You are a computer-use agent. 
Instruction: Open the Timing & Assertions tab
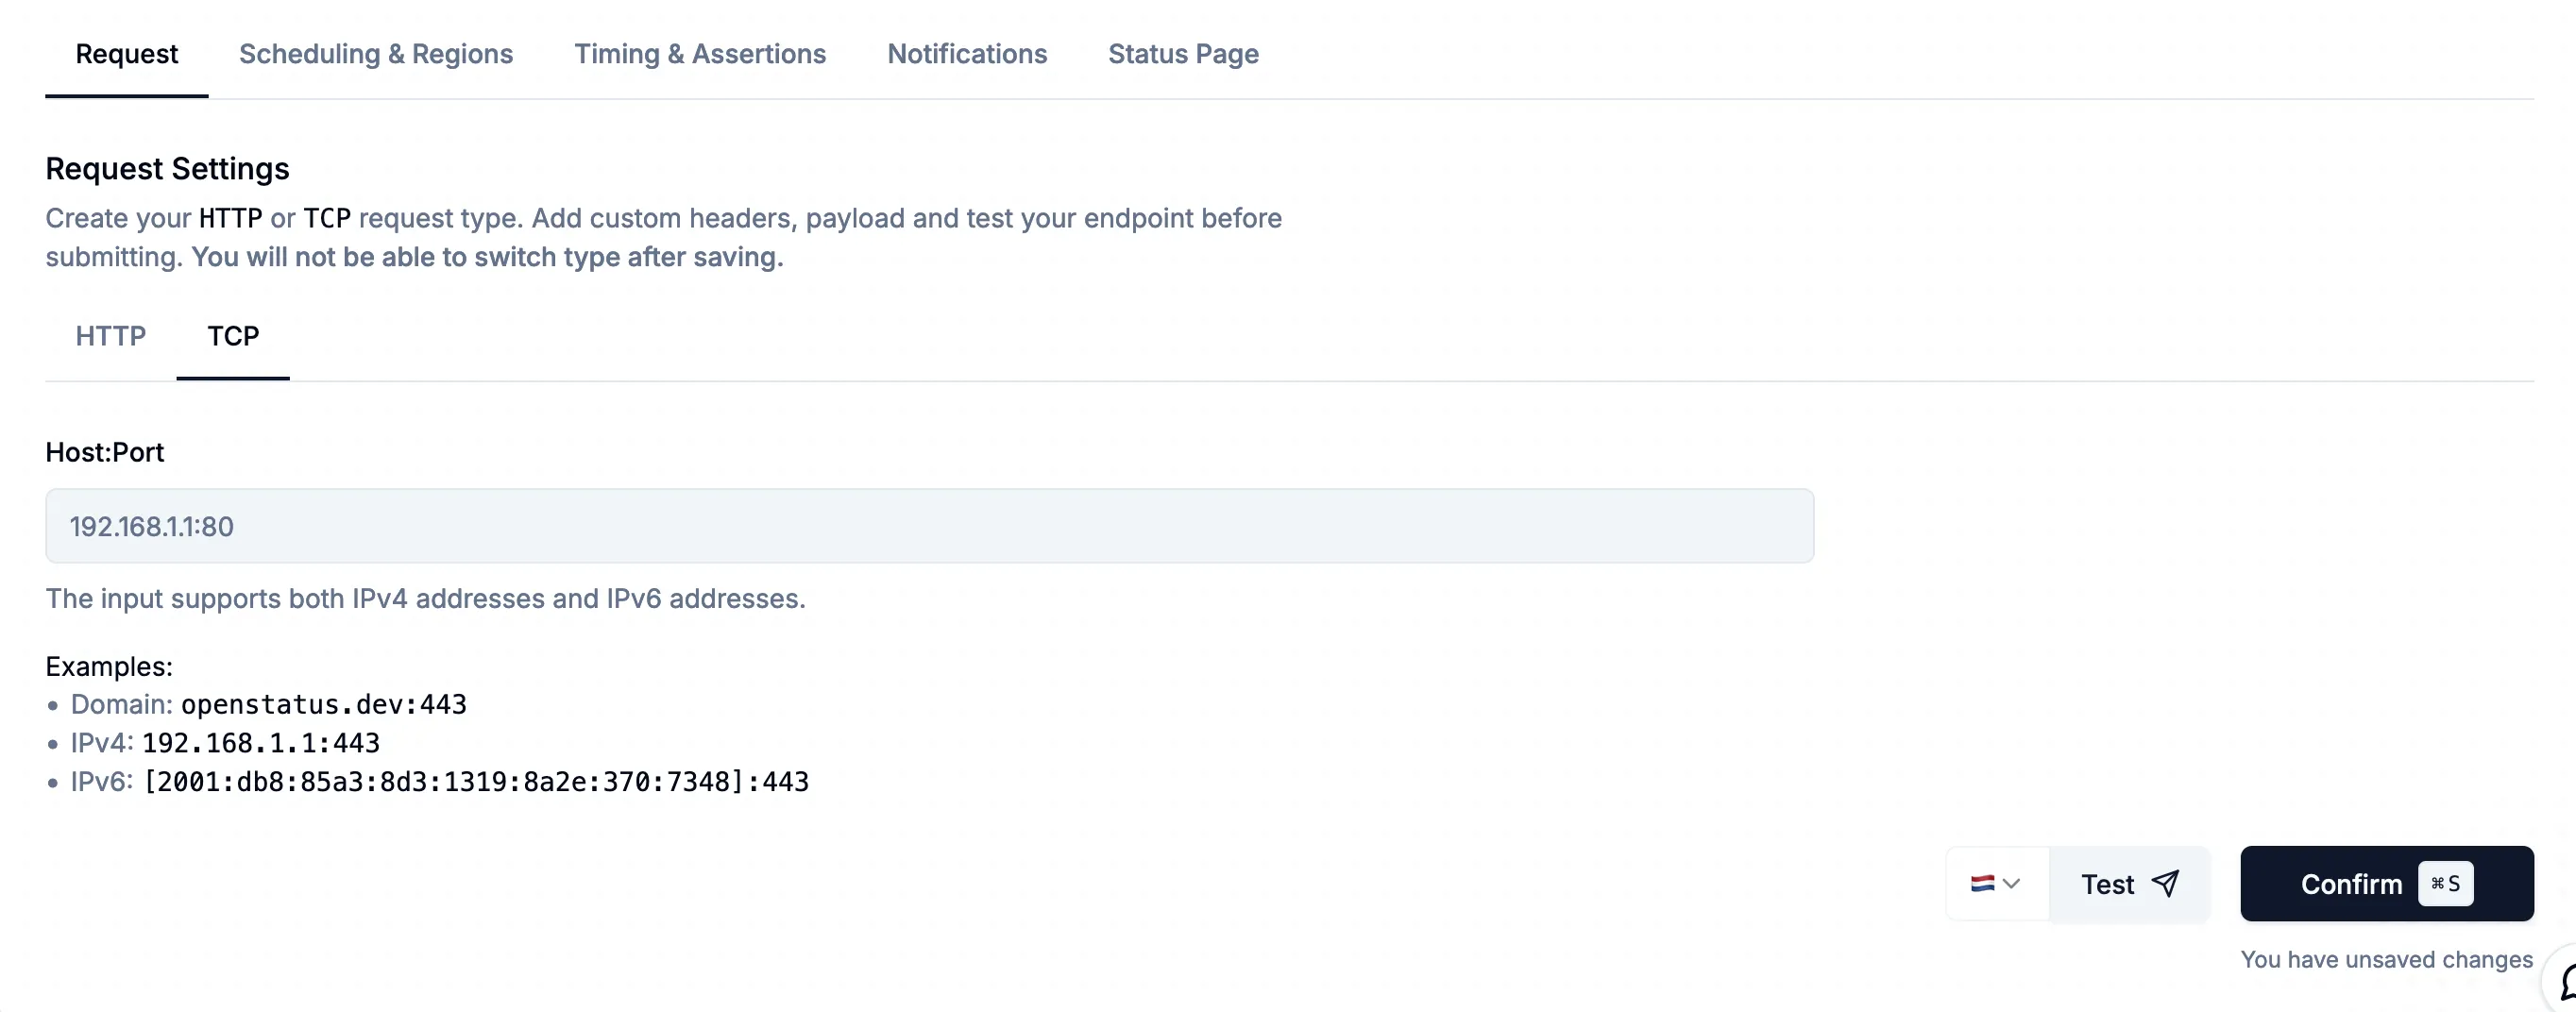pos(699,54)
